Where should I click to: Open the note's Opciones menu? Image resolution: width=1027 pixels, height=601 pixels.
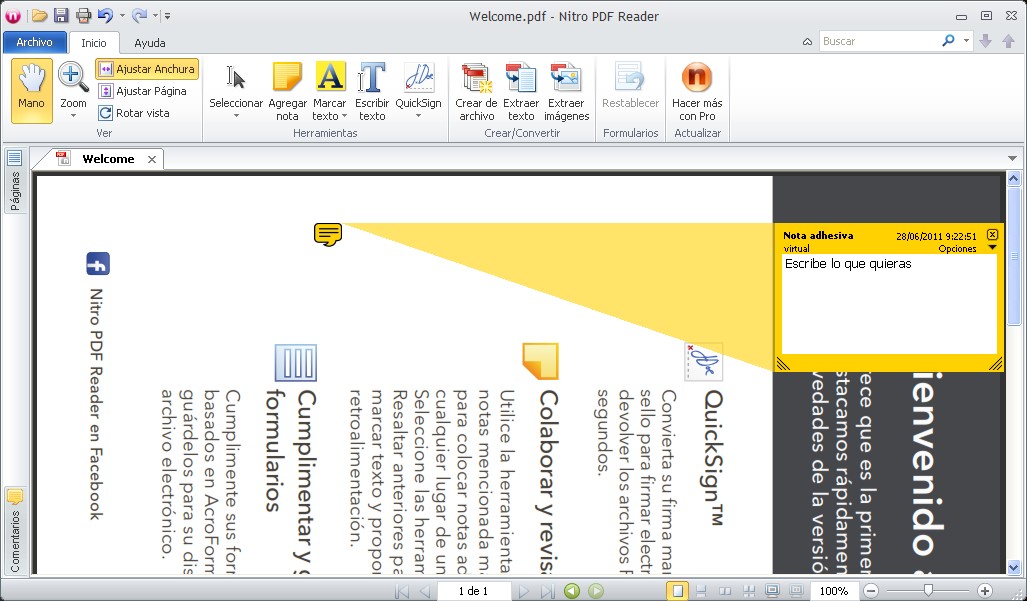(x=967, y=249)
